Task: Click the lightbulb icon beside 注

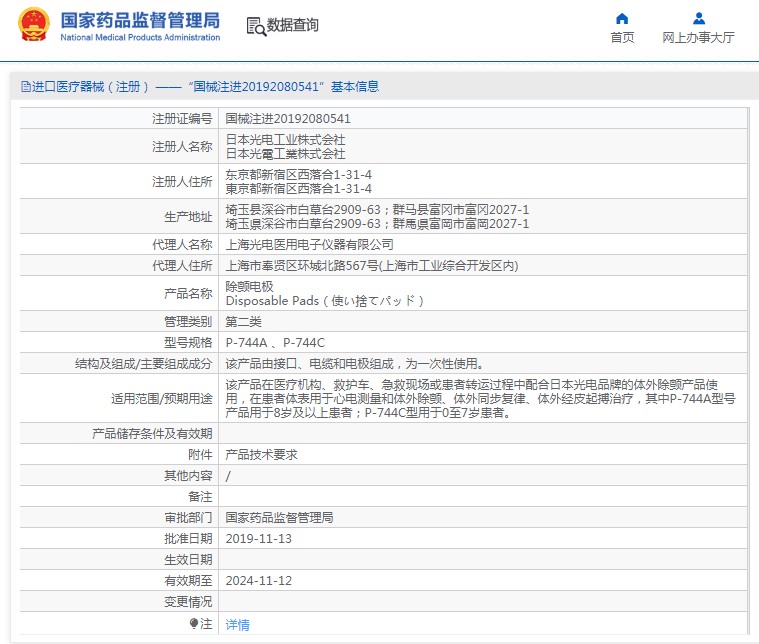Action: [194, 623]
